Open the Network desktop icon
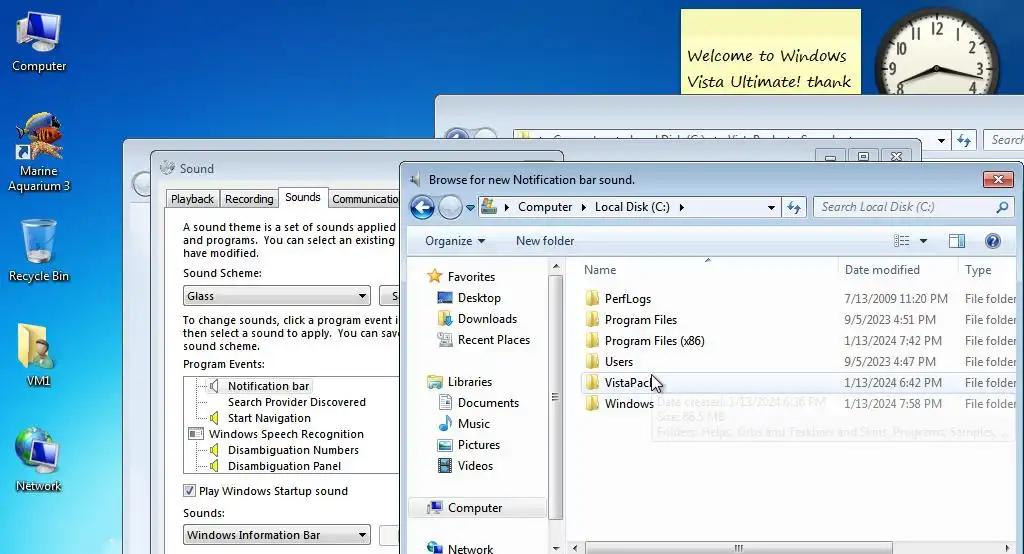1024x554 pixels. coord(38,460)
